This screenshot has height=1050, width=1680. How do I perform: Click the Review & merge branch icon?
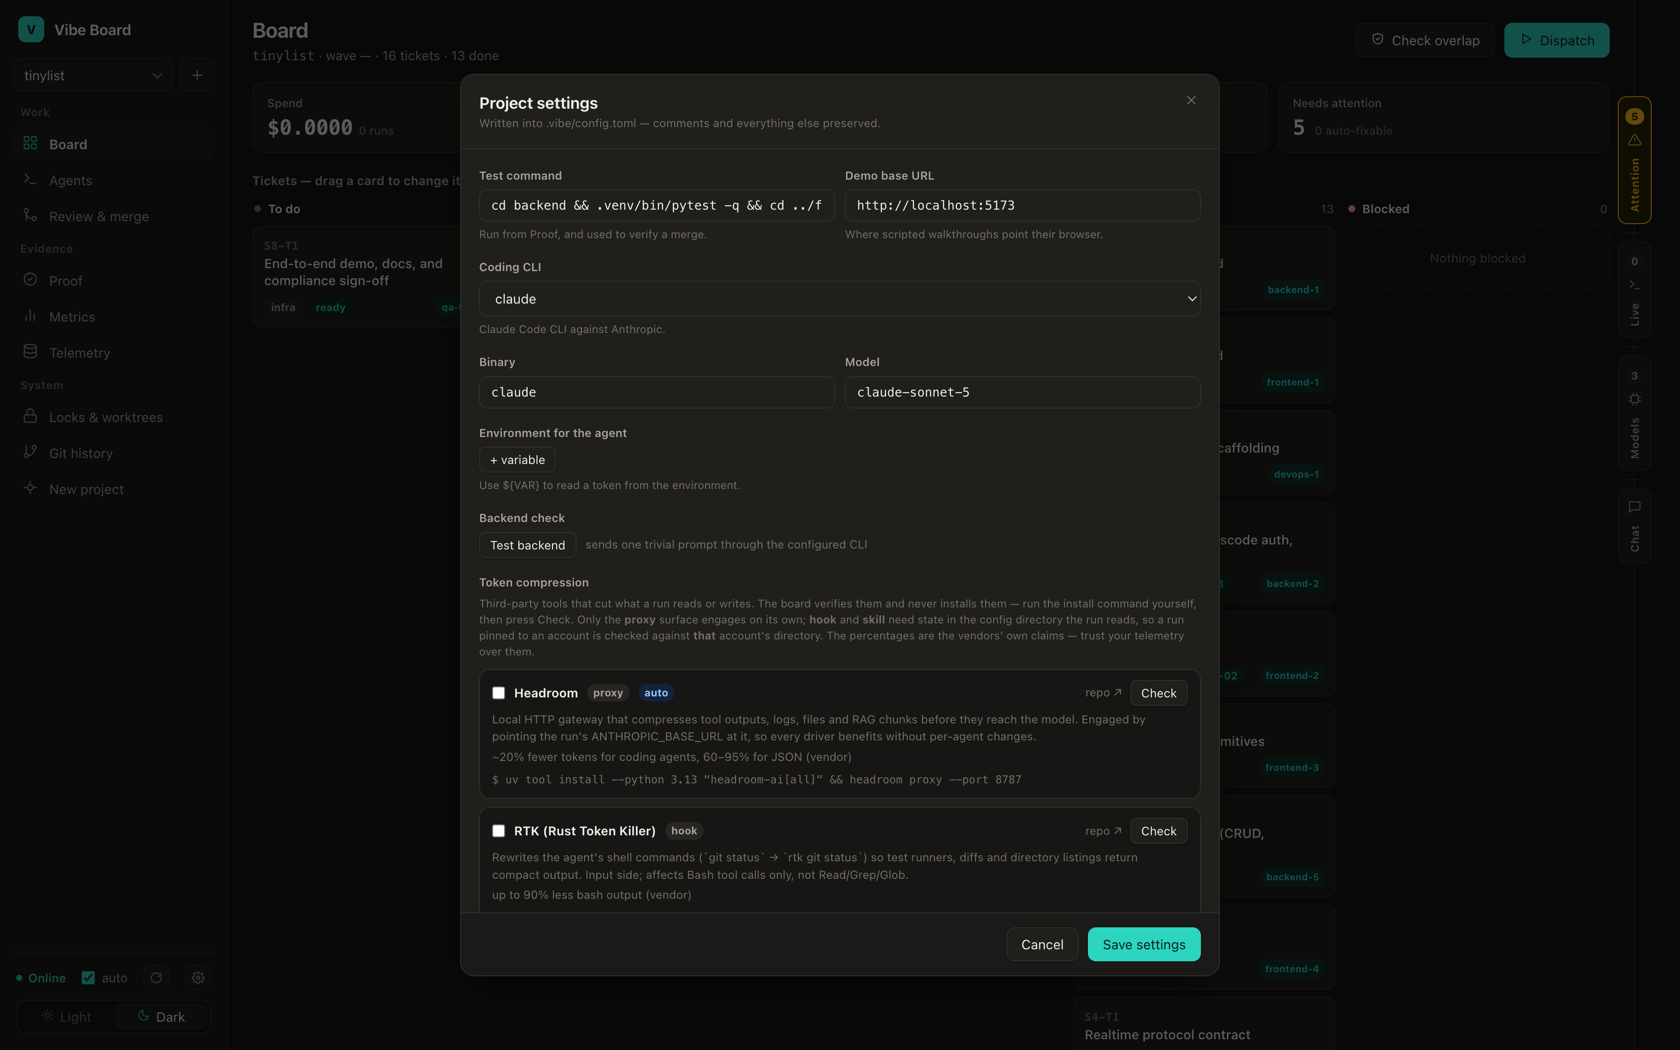[30, 215]
